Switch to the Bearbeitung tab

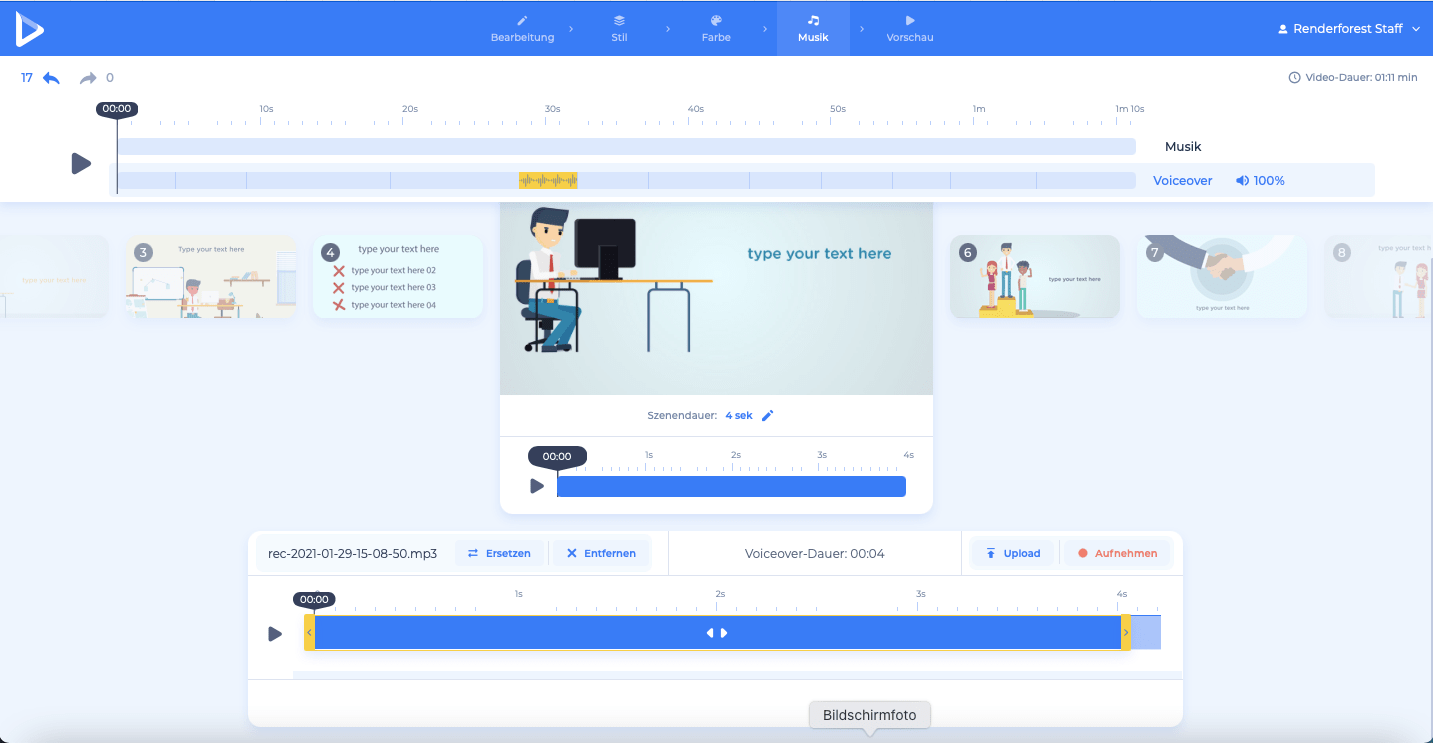coord(522,28)
